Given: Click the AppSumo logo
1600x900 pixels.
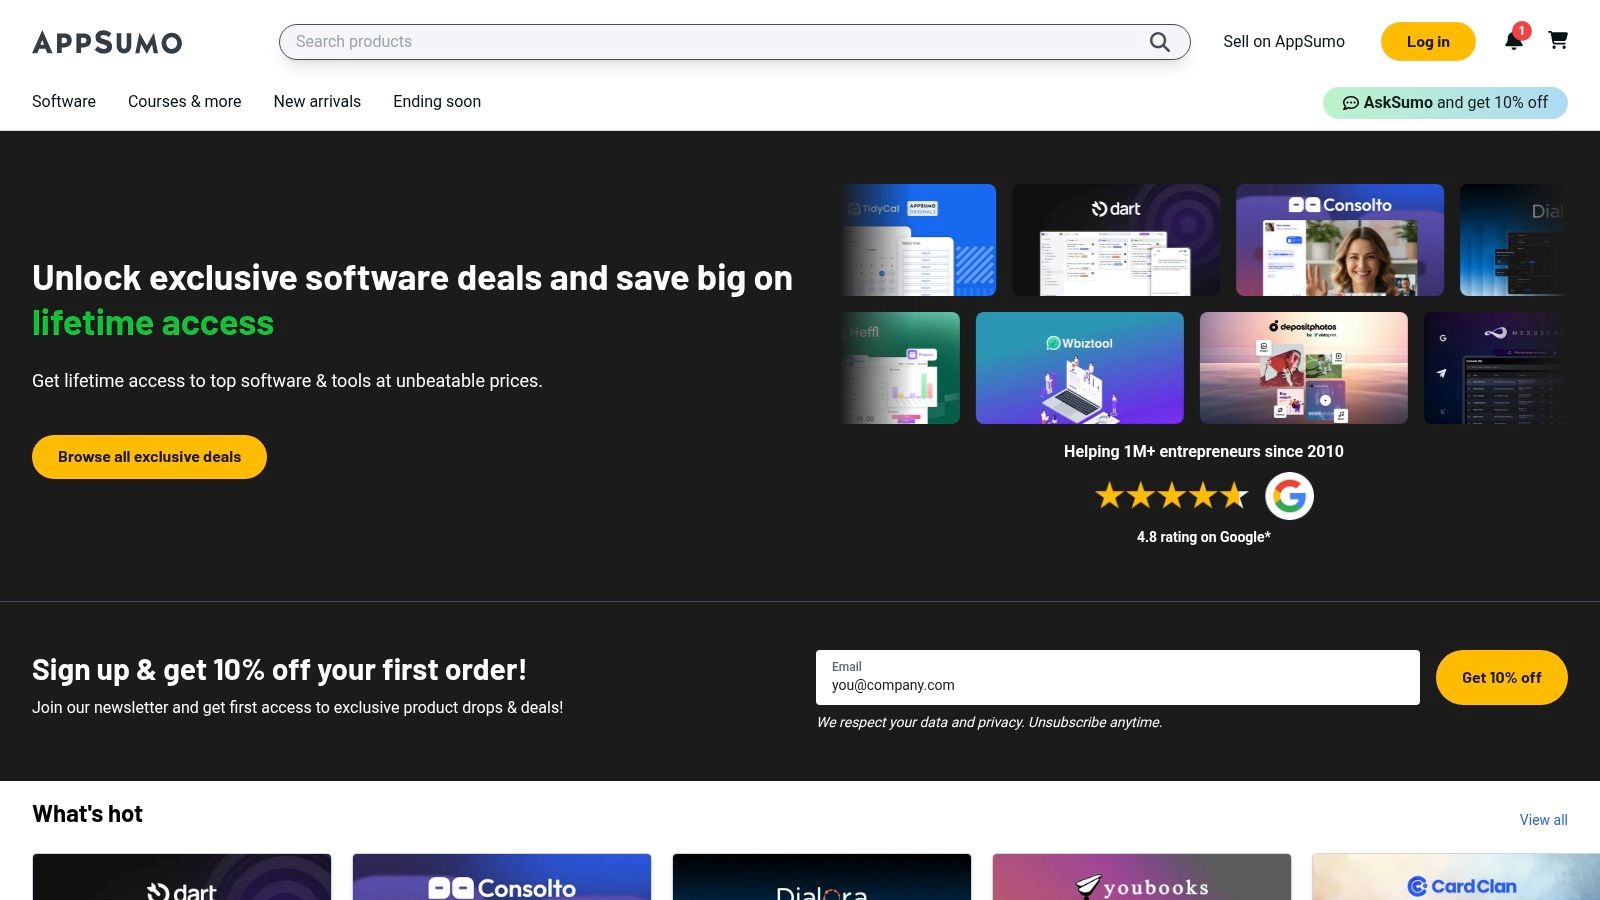Looking at the screenshot, I should tap(107, 42).
